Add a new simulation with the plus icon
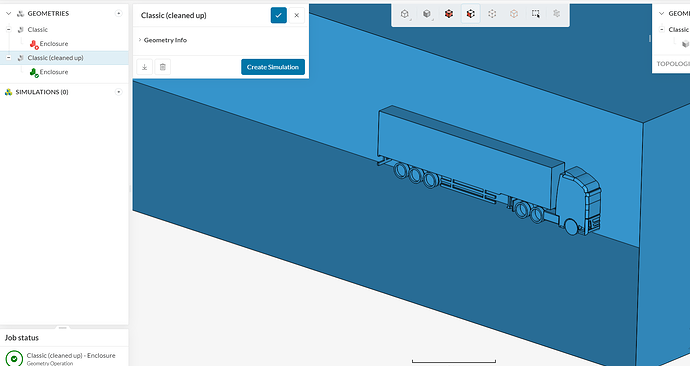Image resolution: width=690 pixels, height=366 pixels. 118,92
